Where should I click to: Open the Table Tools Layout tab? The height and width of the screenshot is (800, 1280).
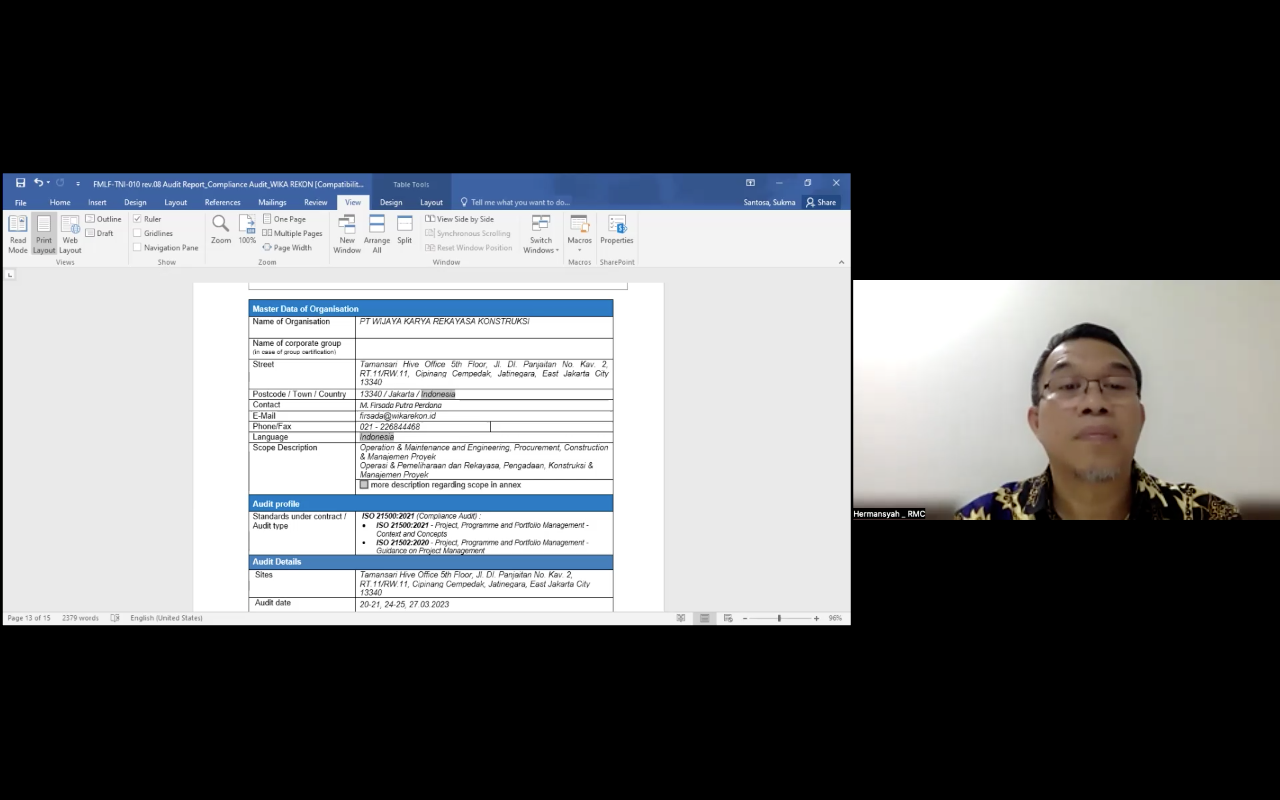[431, 202]
